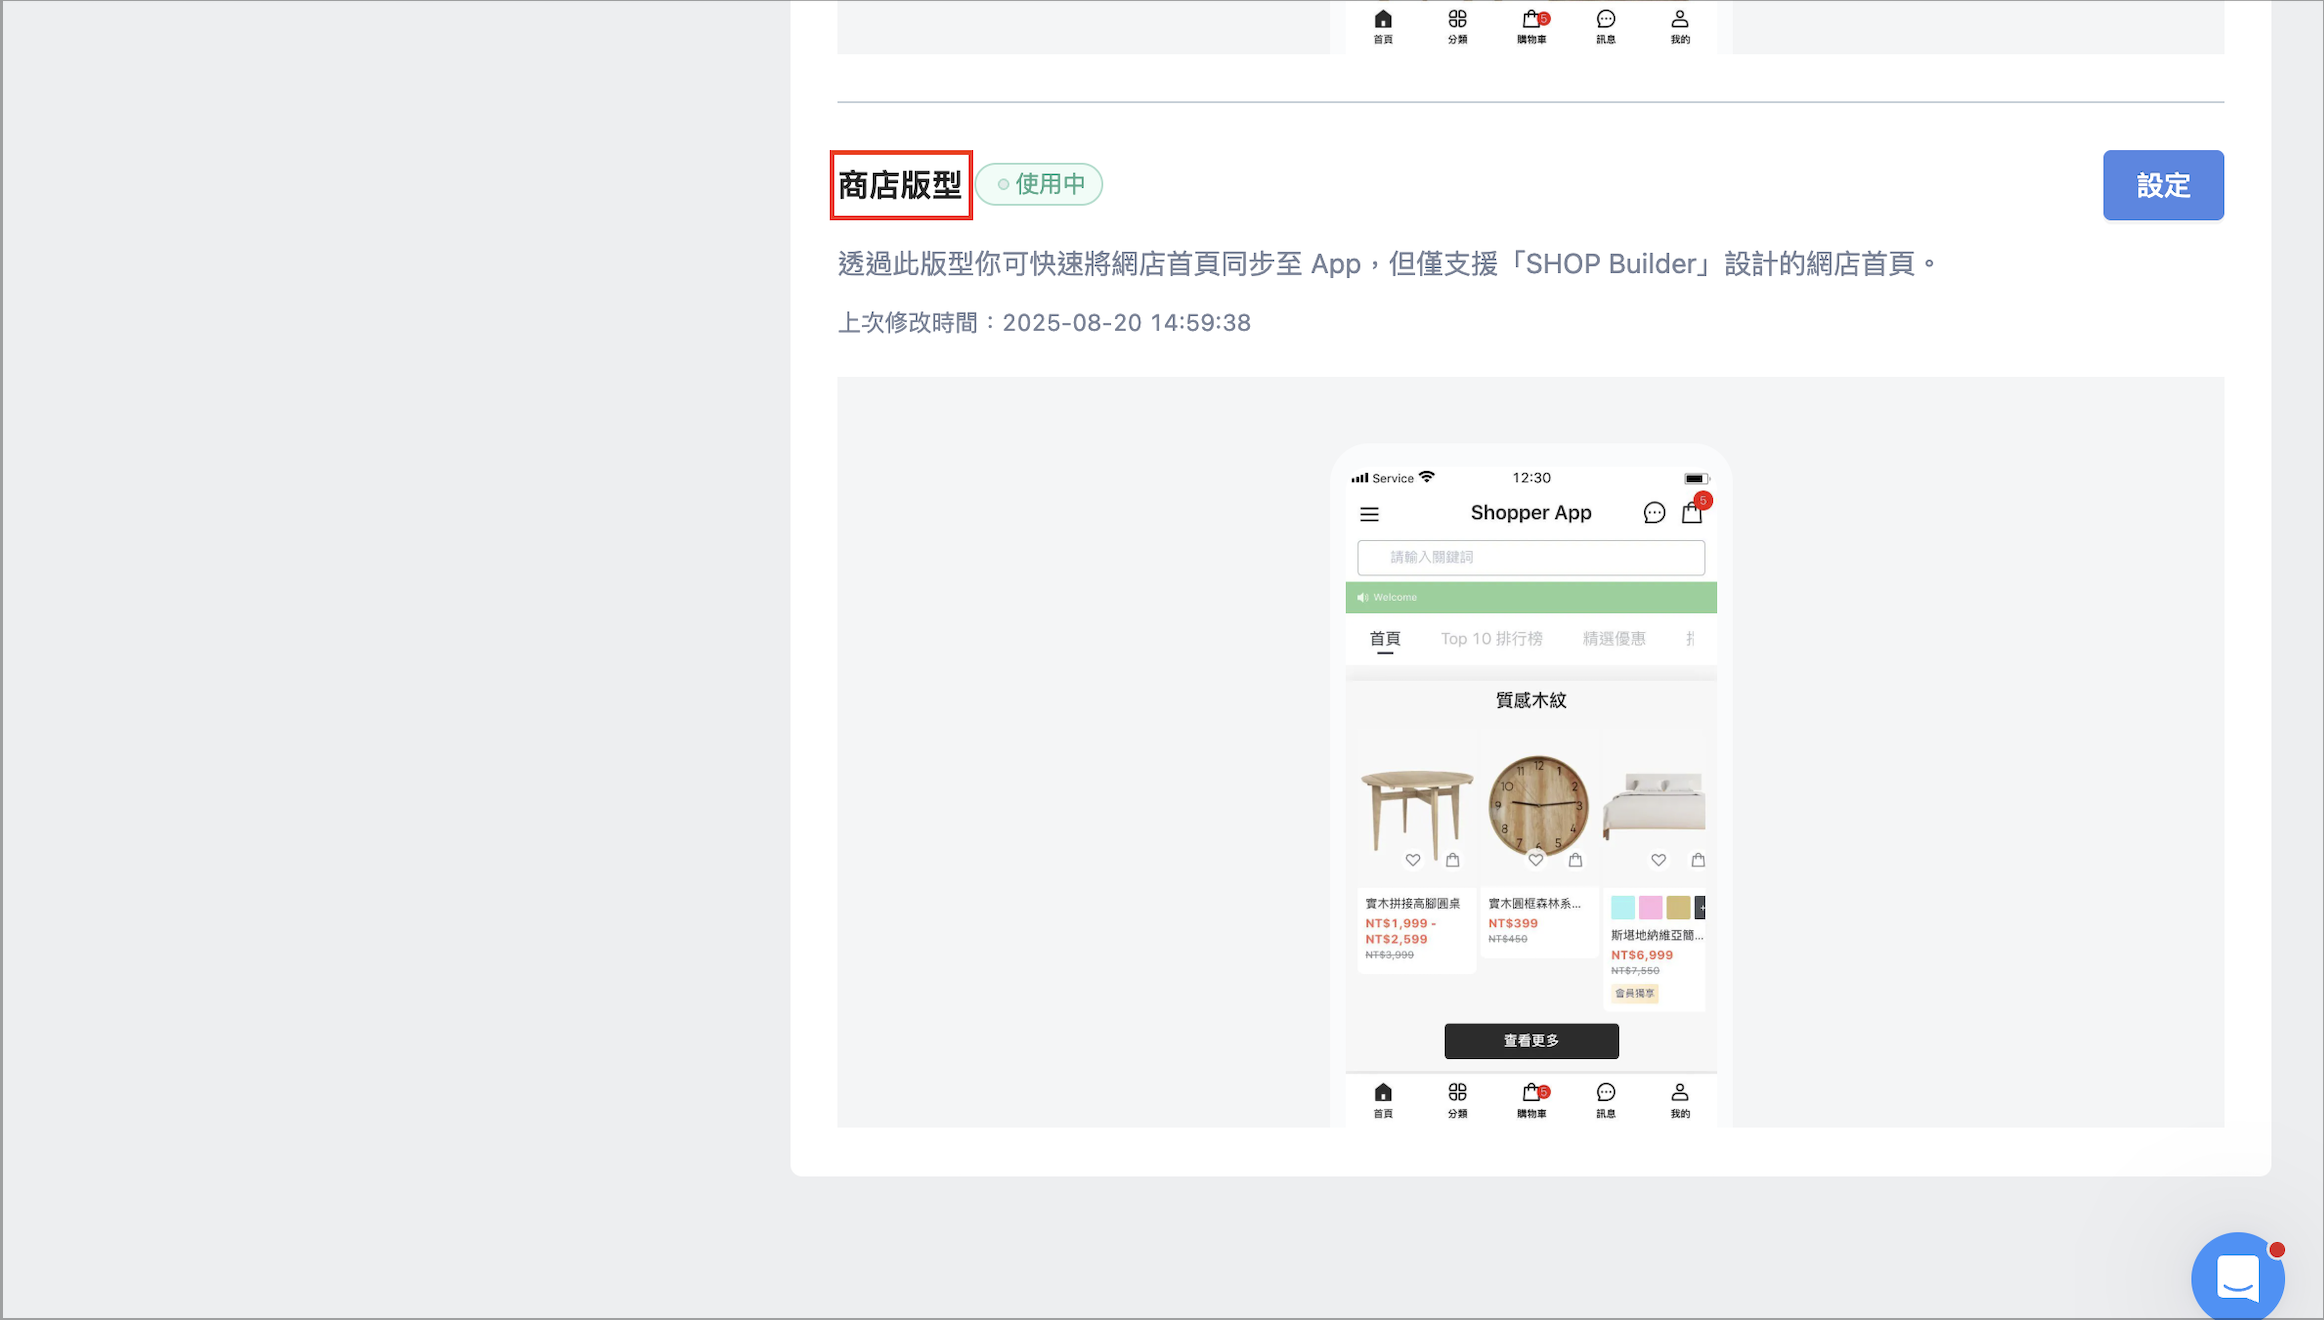Pick the light cyan color swatch
The image size is (2324, 1320).
coord(1623,907)
